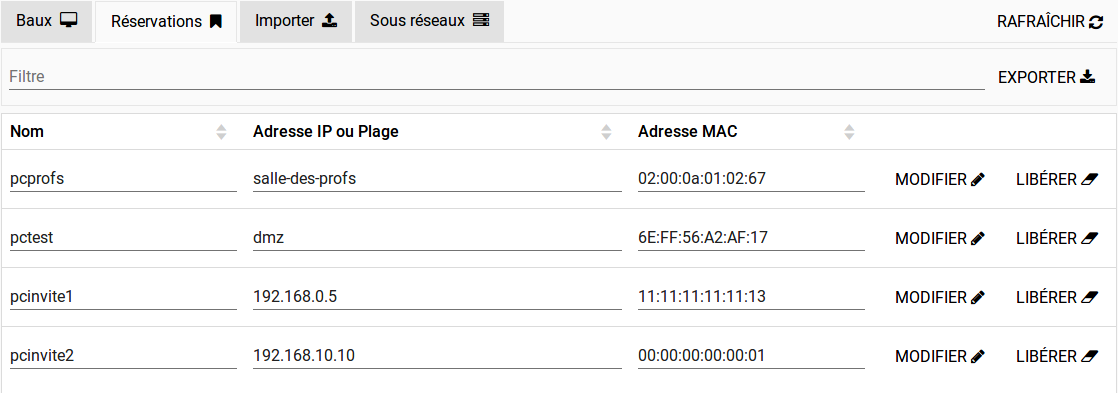Click the pctest name field
1118x393 pixels.
coord(123,238)
